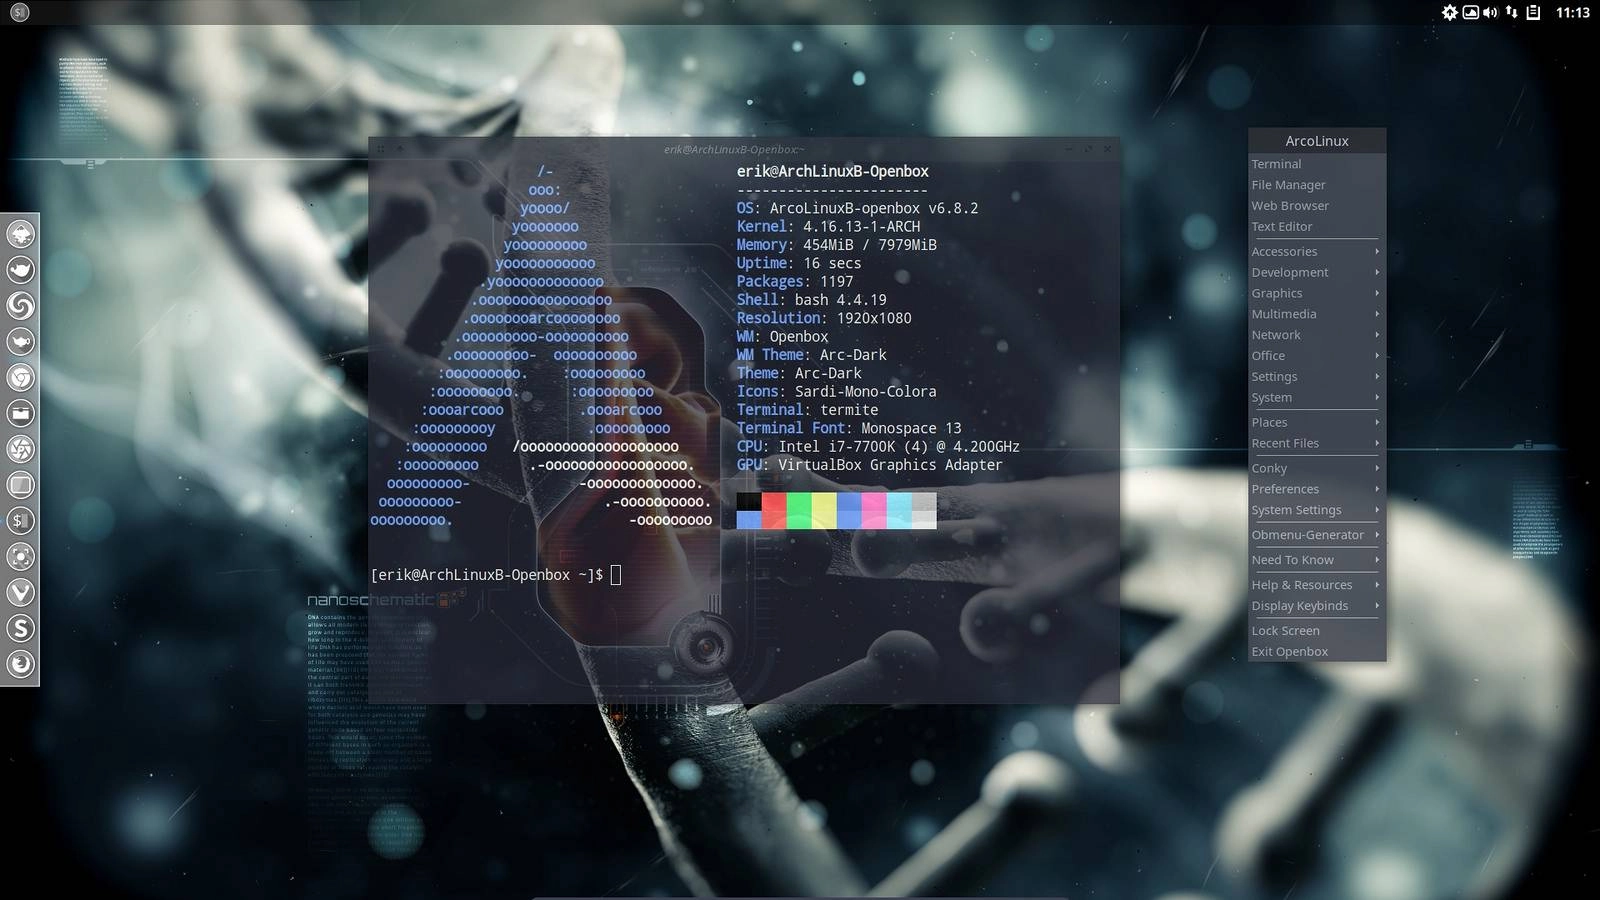Viewport: 1600px width, 900px height.
Task: Open the clipboard manager tray icon
Action: (1533, 12)
